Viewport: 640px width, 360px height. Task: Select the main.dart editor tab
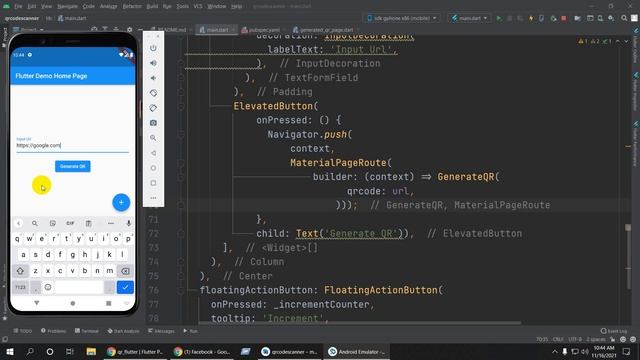(216, 30)
